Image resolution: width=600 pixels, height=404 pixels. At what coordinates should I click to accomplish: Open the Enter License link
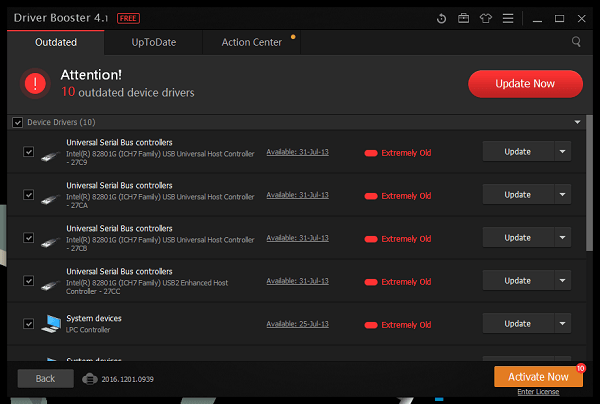coord(538,392)
